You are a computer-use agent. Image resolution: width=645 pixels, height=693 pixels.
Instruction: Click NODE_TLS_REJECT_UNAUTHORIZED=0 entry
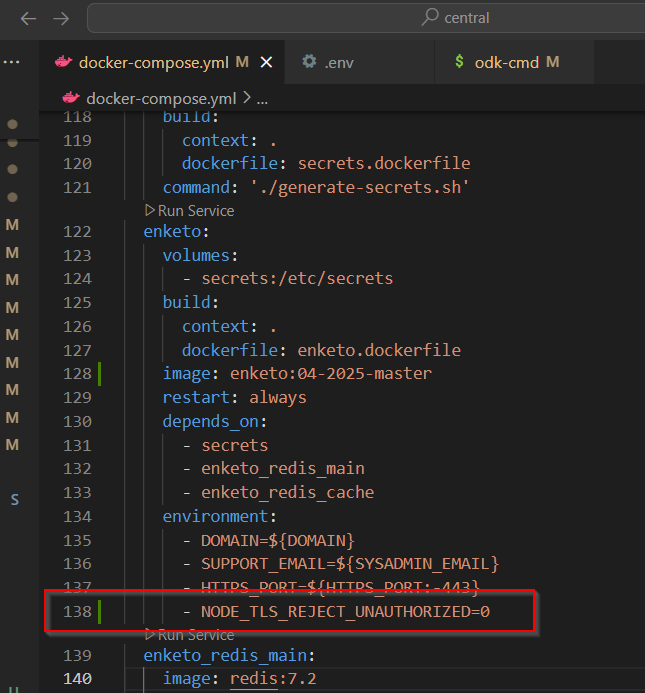[345, 612]
